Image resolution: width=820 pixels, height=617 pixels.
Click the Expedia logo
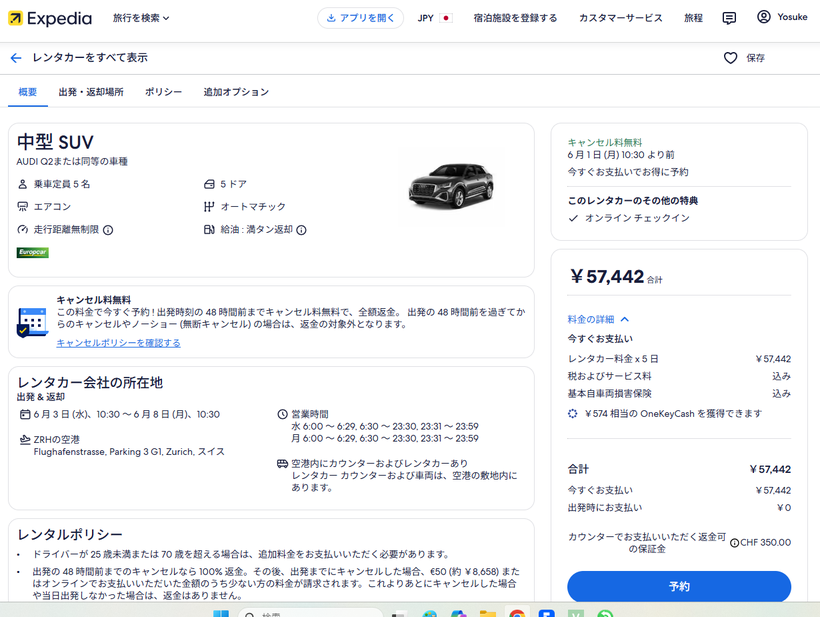tap(50, 18)
